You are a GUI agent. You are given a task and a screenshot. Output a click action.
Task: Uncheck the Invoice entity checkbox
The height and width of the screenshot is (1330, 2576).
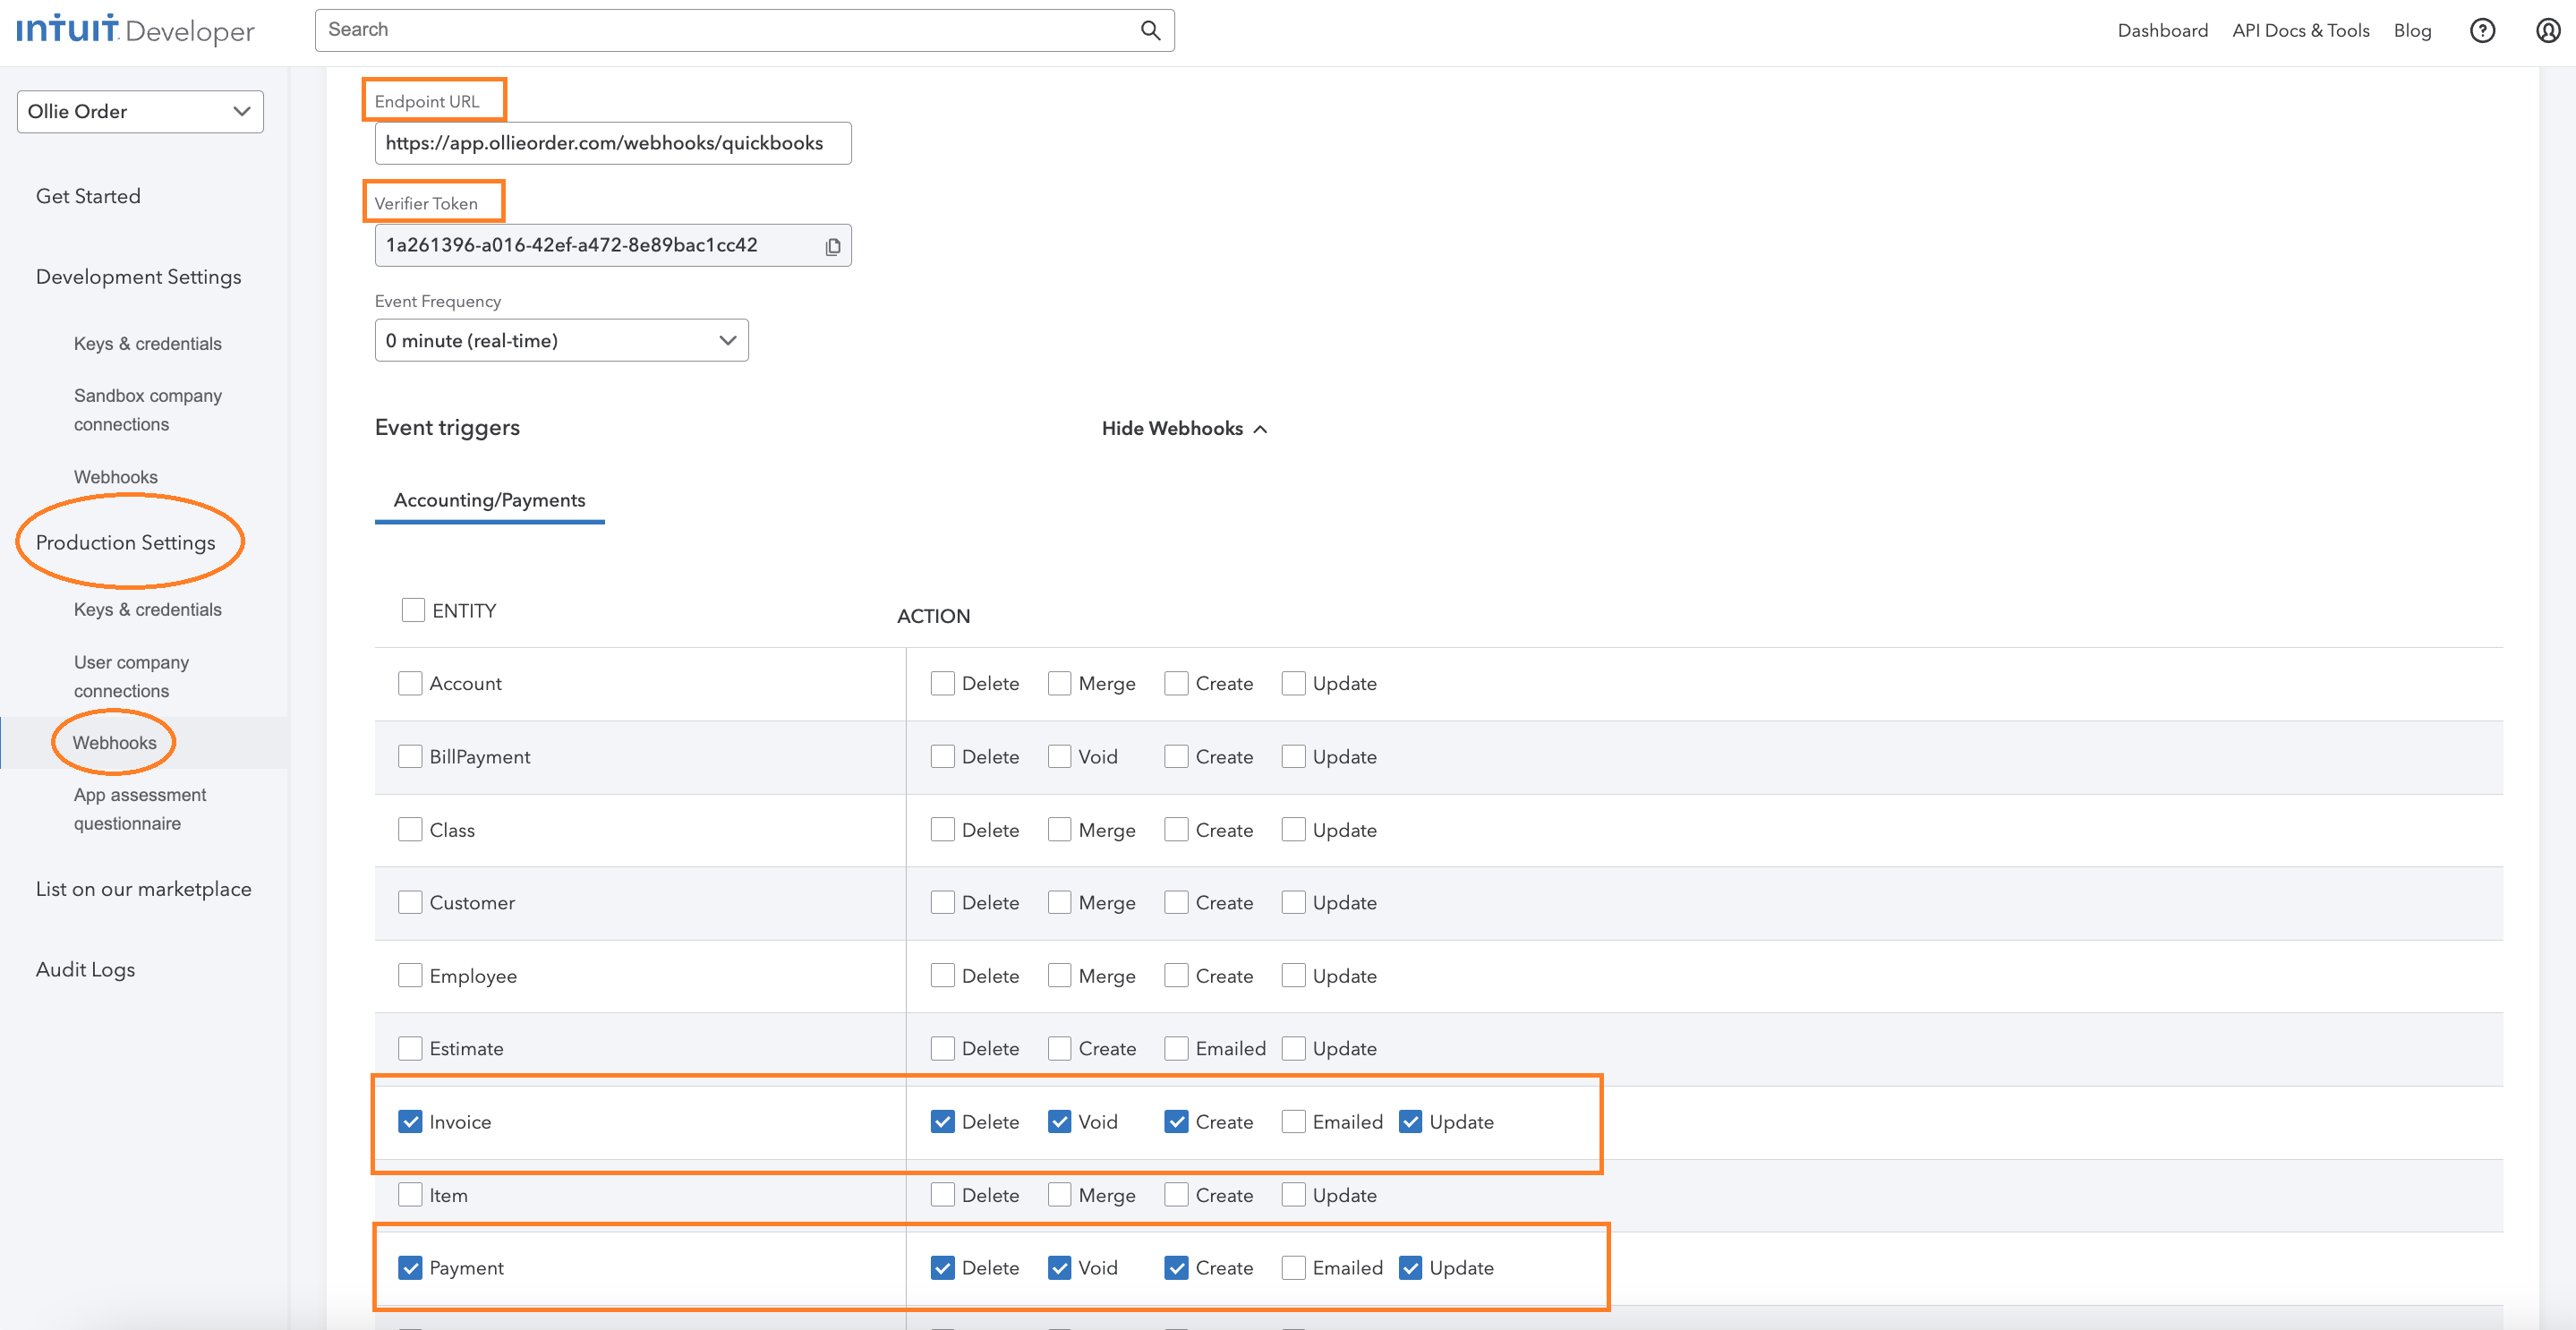point(410,1121)
